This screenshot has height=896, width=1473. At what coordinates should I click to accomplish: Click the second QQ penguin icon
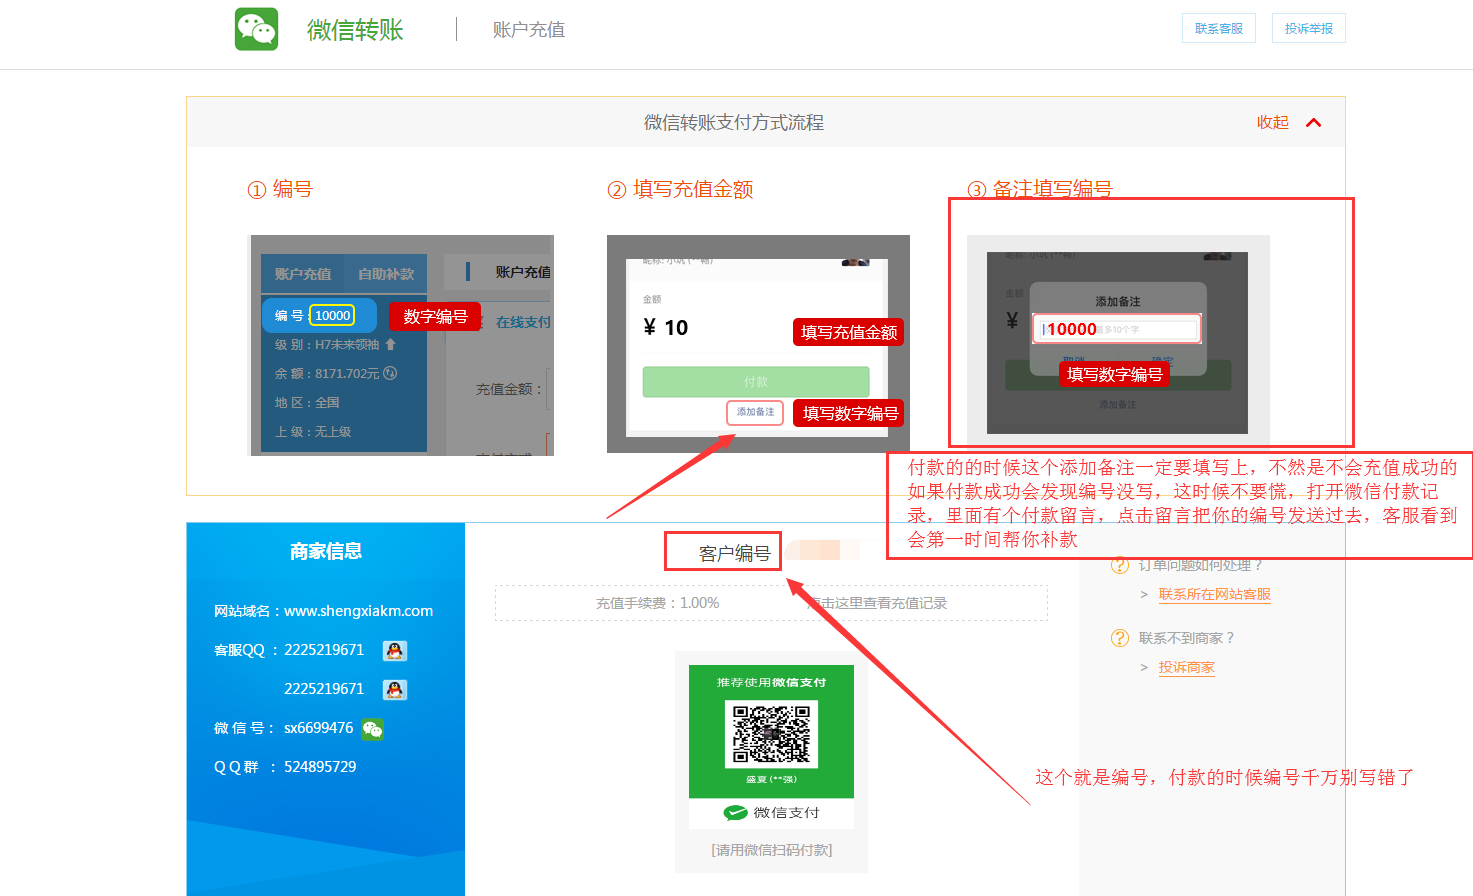click(x=395, y=690)
